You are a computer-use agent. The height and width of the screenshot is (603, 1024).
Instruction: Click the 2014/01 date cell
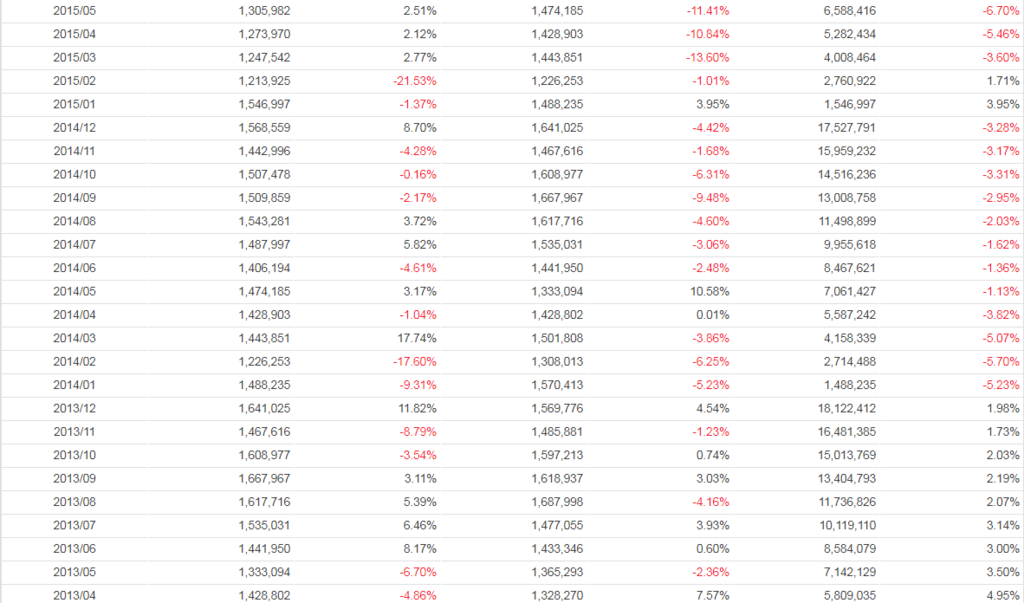(75, 385)
